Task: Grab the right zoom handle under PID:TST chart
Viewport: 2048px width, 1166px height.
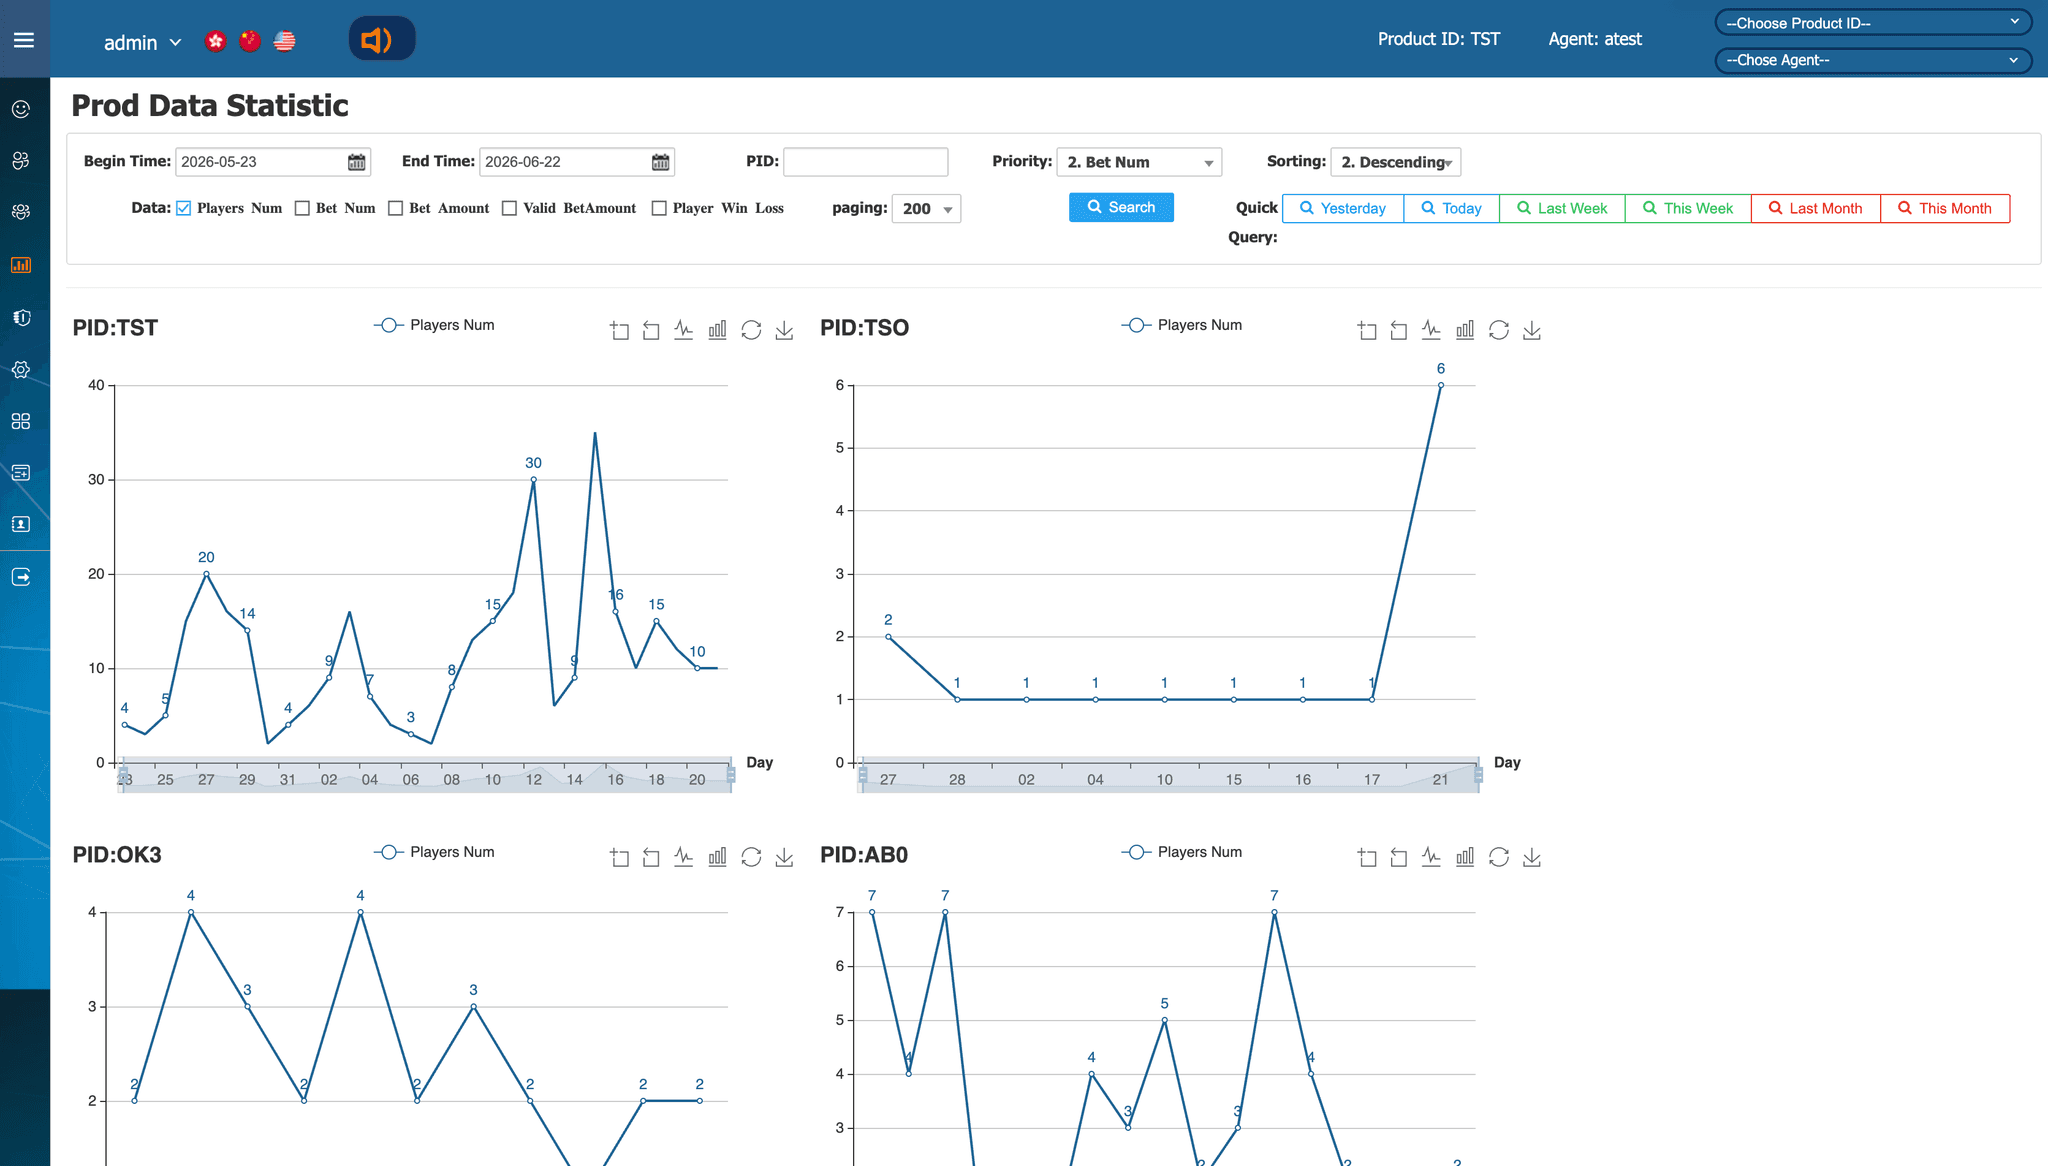Action: [731, 775]
